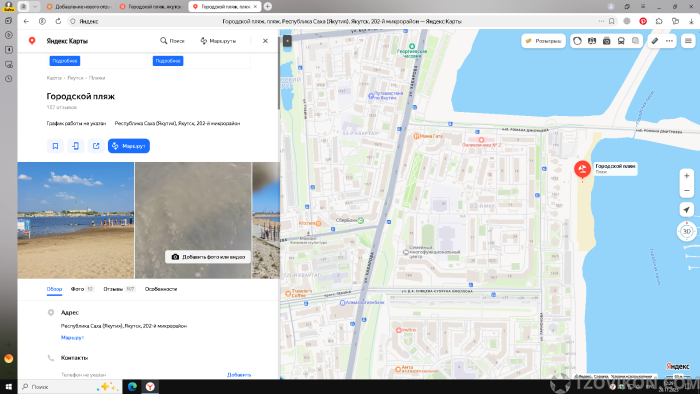Click the share place icon
This screenshot has width=700, height=394.
tap(96, 146)
